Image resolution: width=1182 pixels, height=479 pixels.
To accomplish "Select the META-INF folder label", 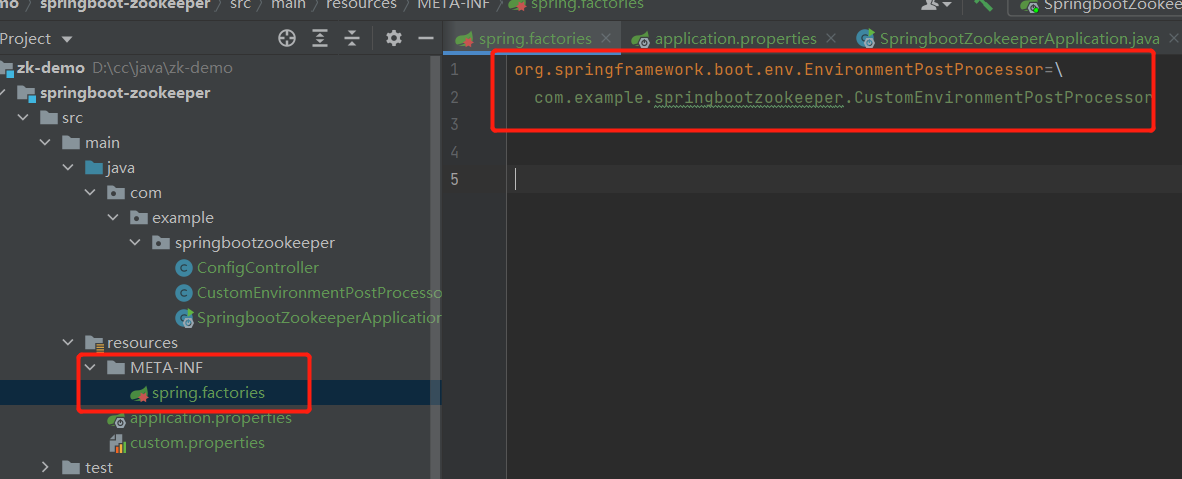I will click(167, 367).
